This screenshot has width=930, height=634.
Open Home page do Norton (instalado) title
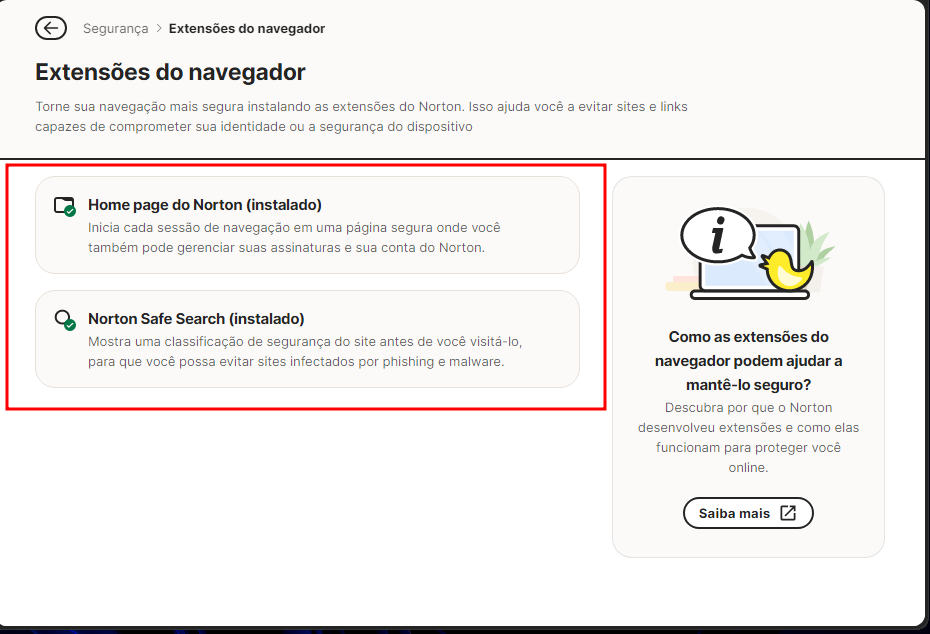(204, 205)
